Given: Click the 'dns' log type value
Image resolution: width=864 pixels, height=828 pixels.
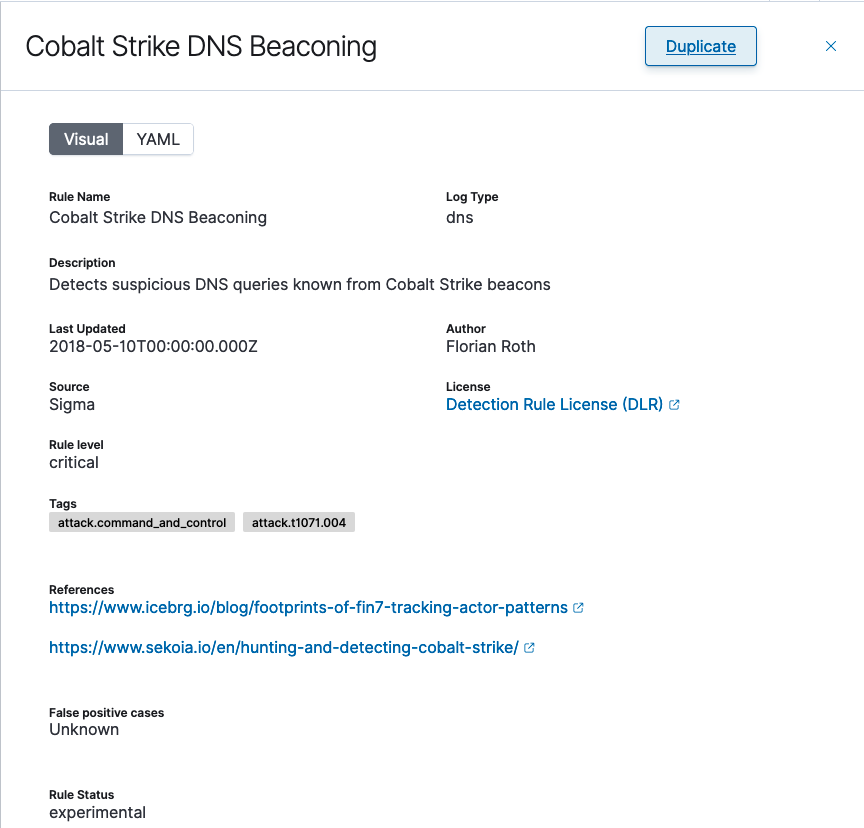Looking at the screenshot, I should point(460,217).
